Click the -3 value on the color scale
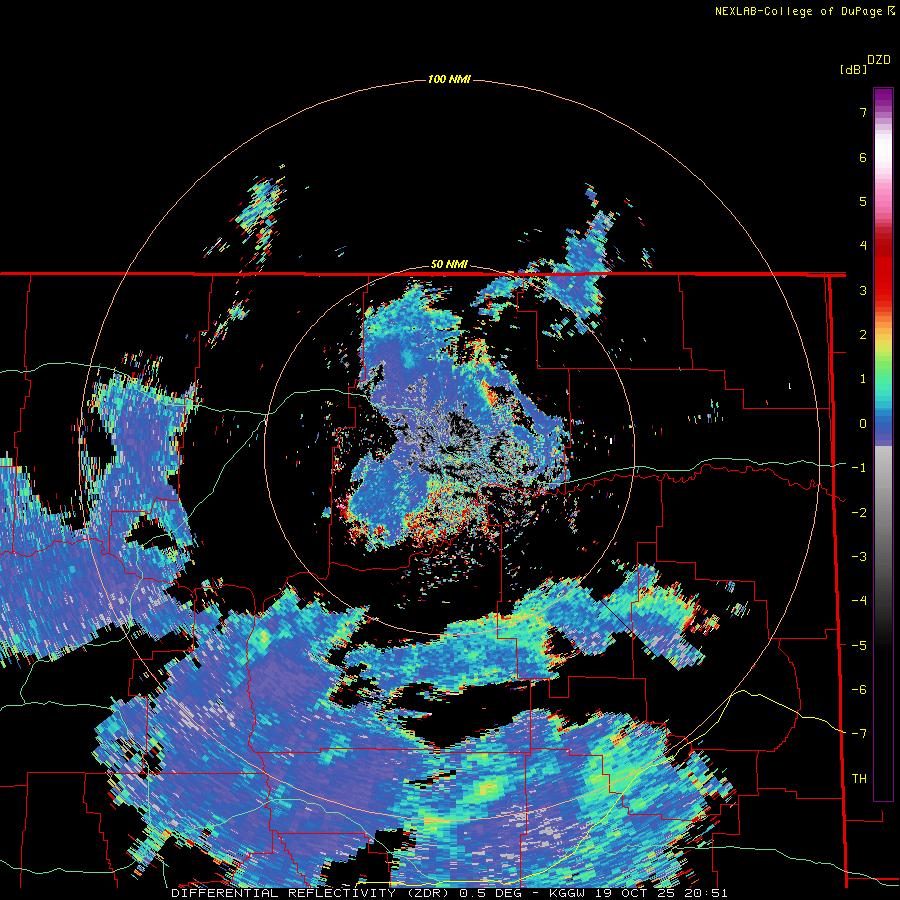 coord(859,557)
